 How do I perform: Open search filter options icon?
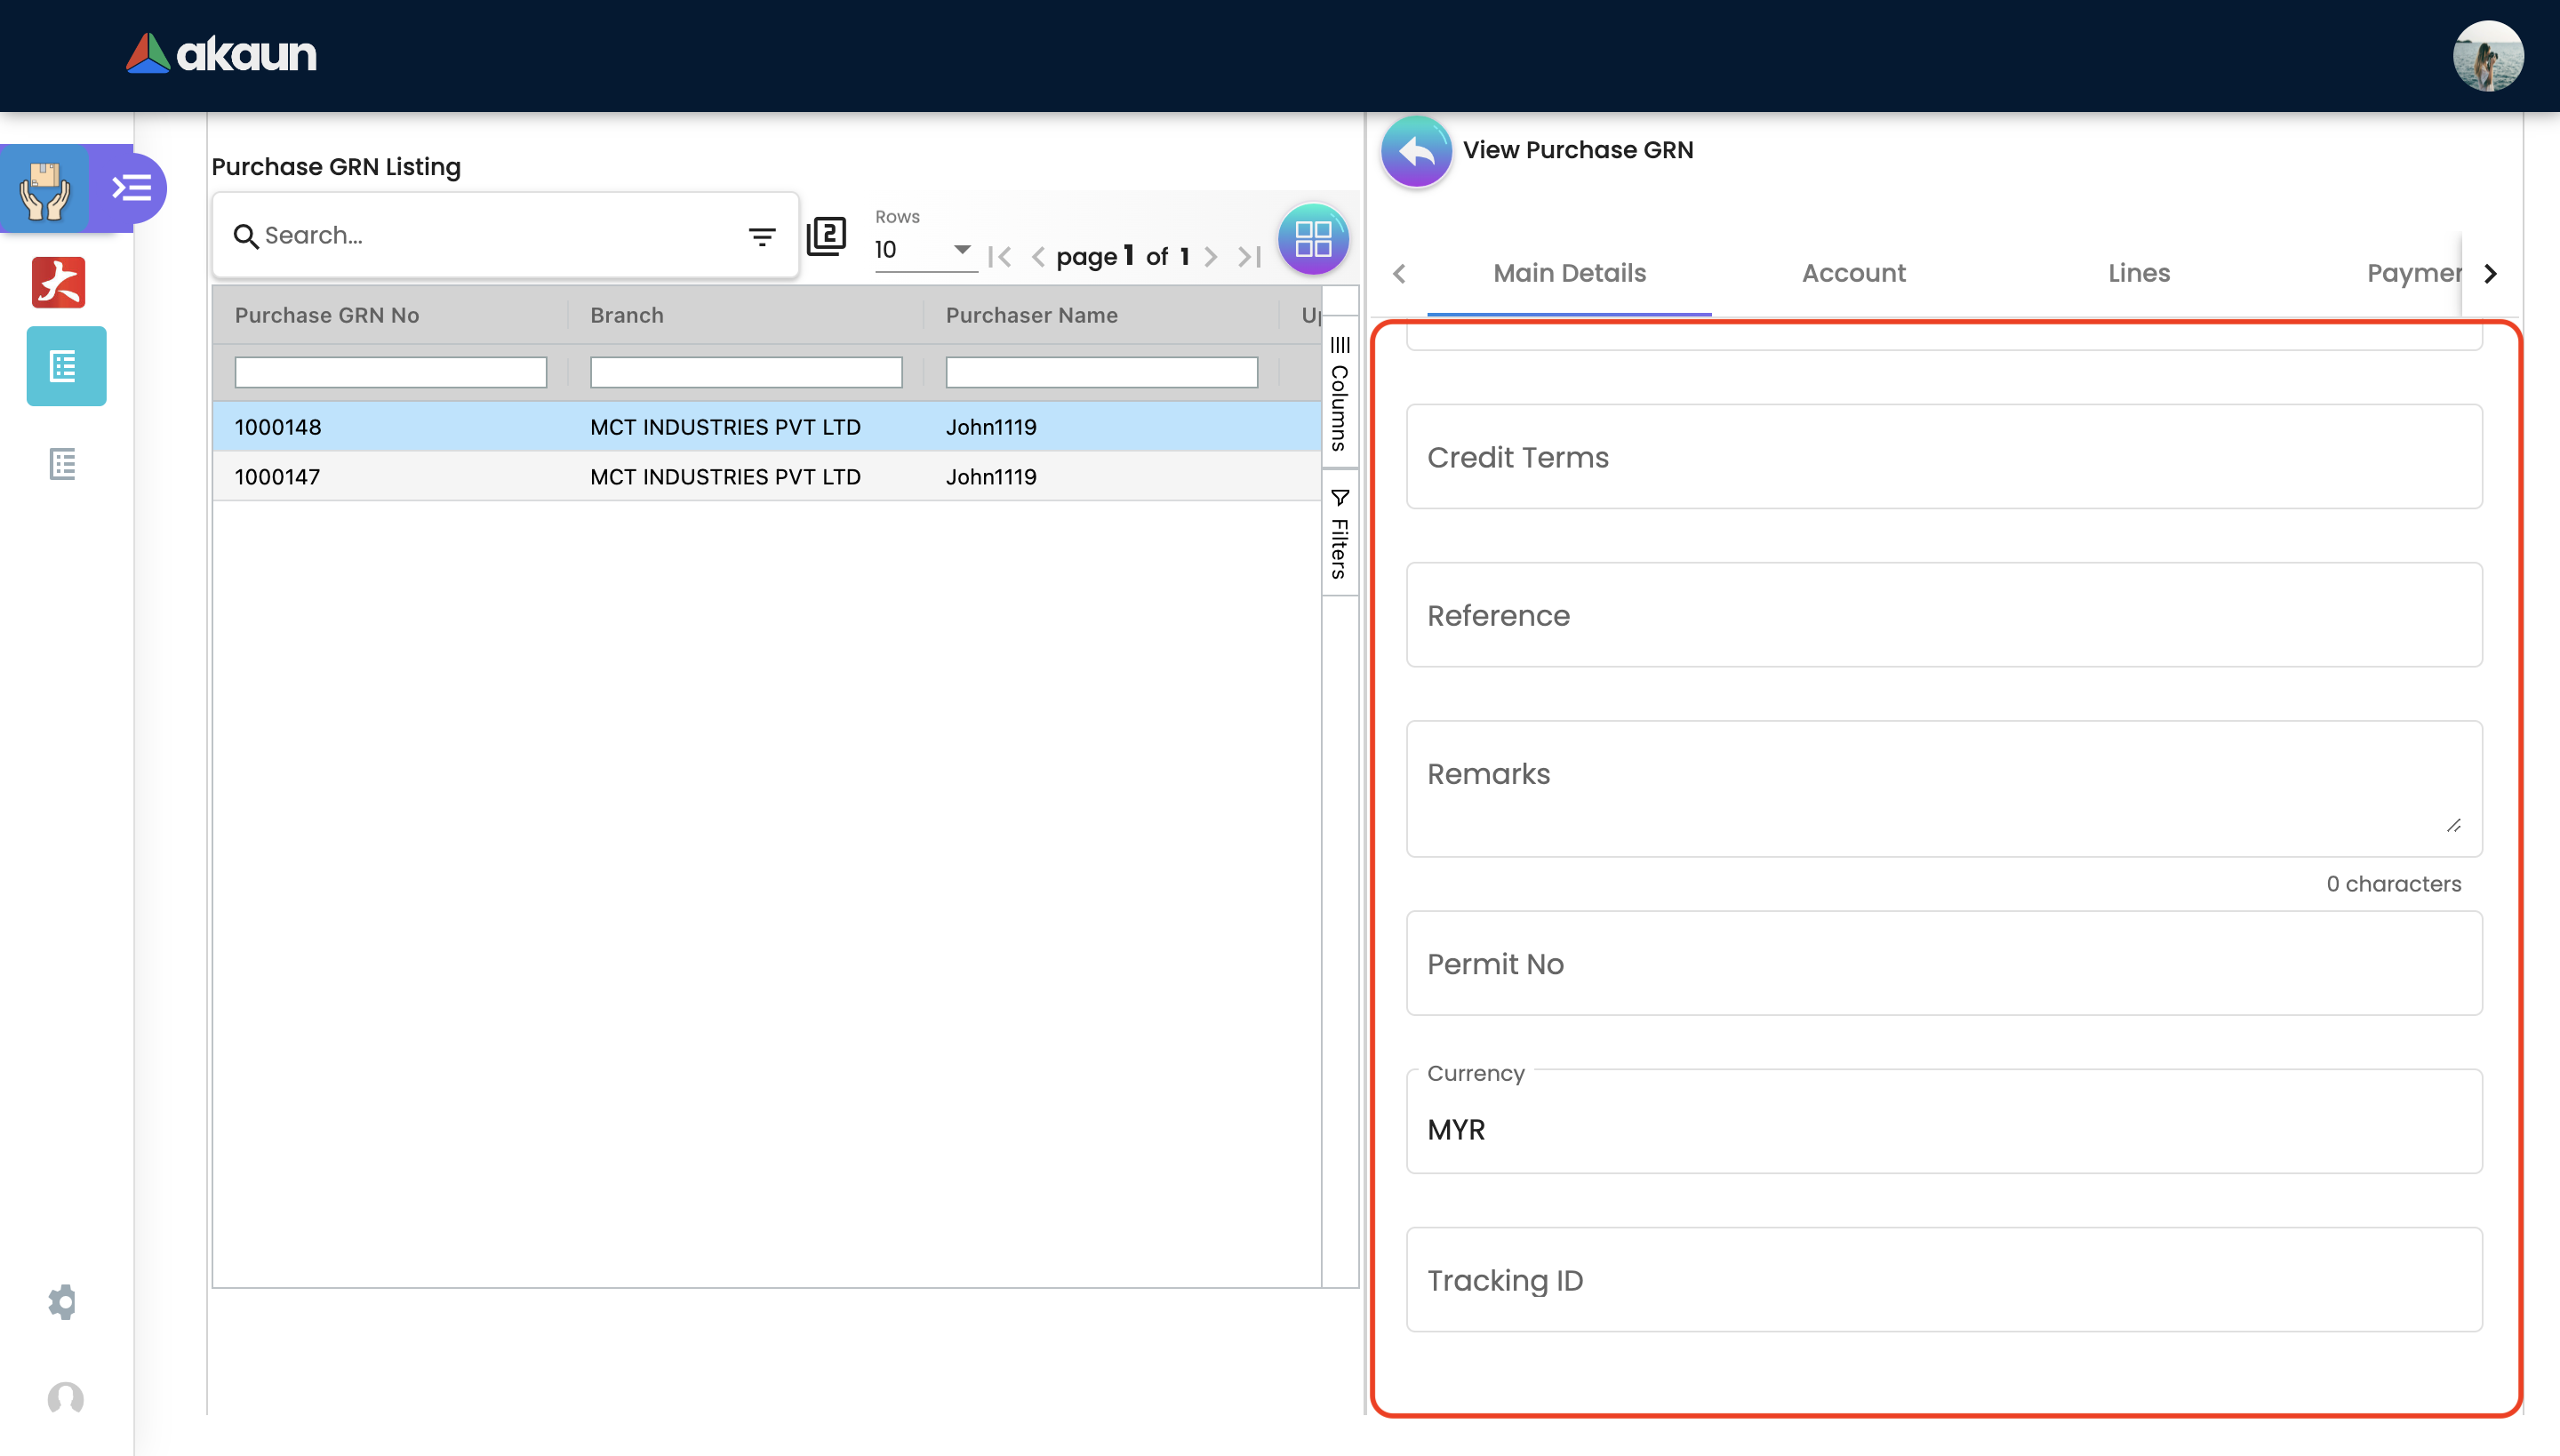coord(762,236)
